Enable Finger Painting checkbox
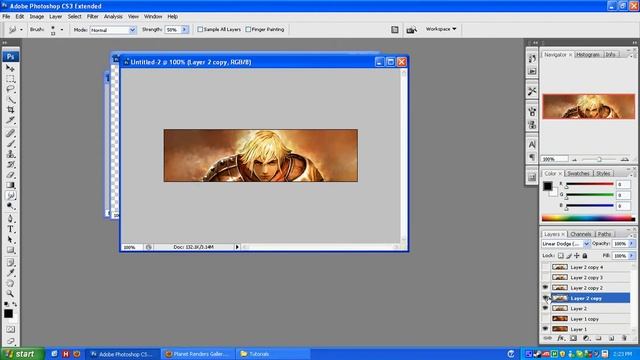 pyautogui.click(x=248, y=29)
